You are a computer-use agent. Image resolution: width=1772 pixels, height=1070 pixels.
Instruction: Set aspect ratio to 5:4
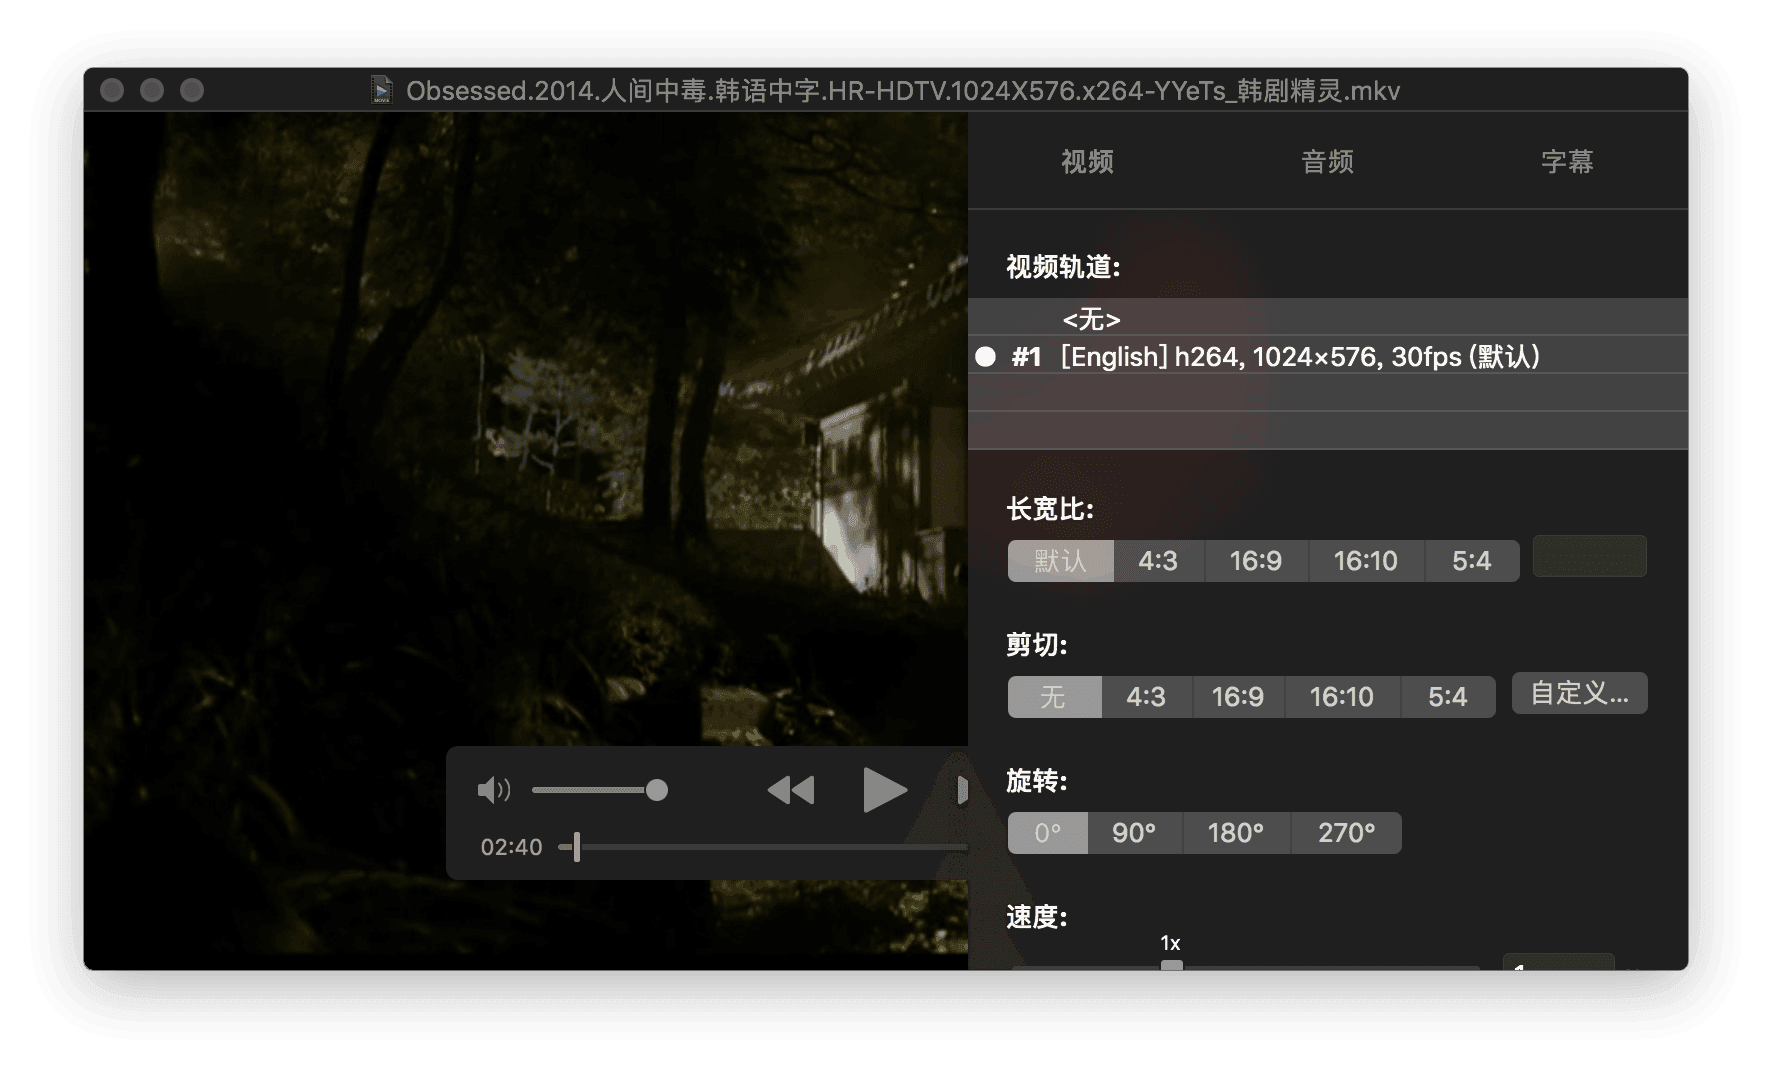point(1472,561)
